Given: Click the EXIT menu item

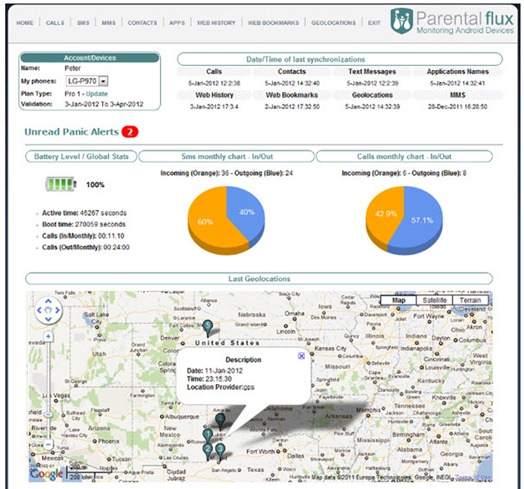Looking at the screenshot, I should coord(374,23).
